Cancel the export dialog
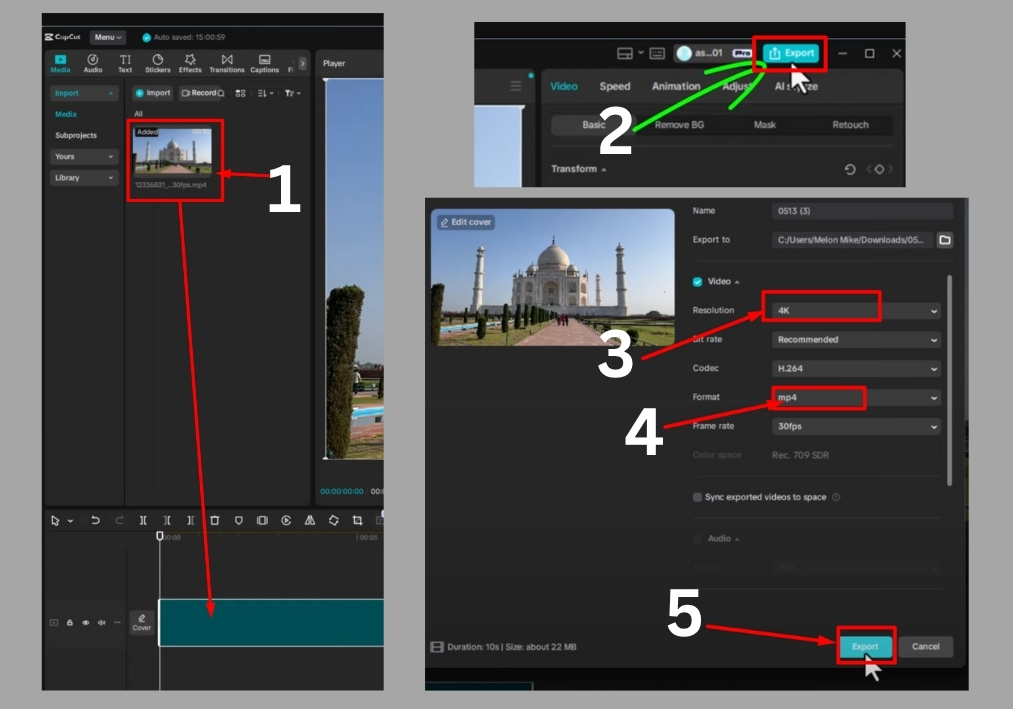Image resolution: width=1013 pixels, height=709 pixels. (925, 646)
